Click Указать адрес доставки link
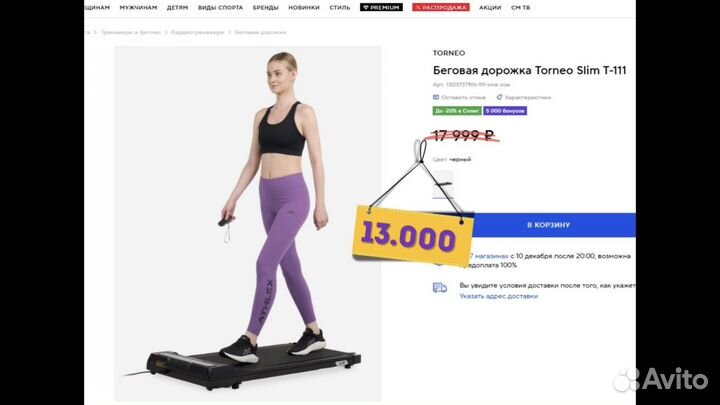The width and height of the screenshot is (720, 405). tap(499, 296)
